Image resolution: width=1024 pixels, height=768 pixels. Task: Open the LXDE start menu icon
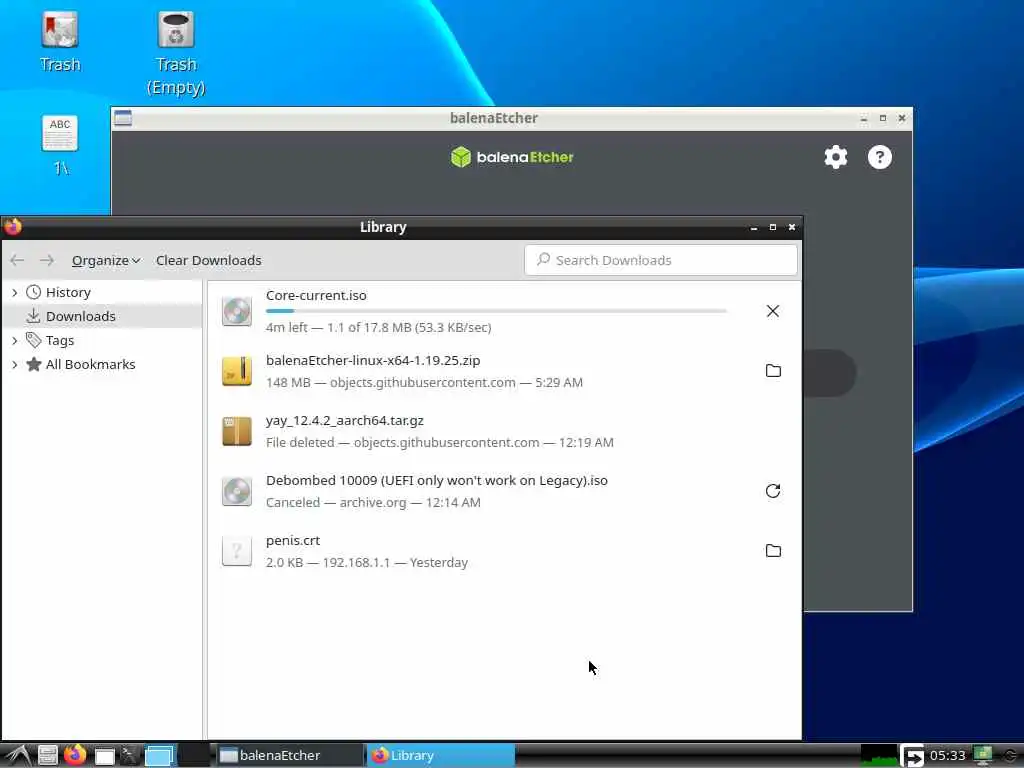(18, 756)
